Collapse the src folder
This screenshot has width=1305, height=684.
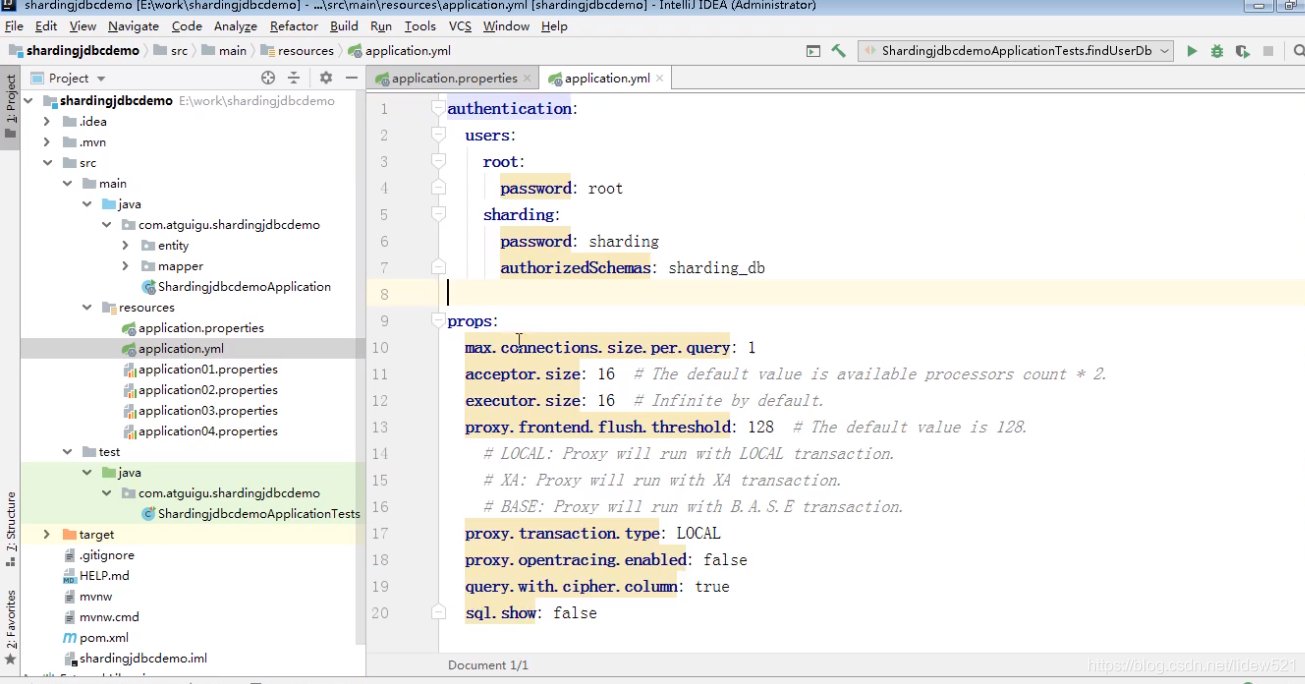tap(47, 163)
